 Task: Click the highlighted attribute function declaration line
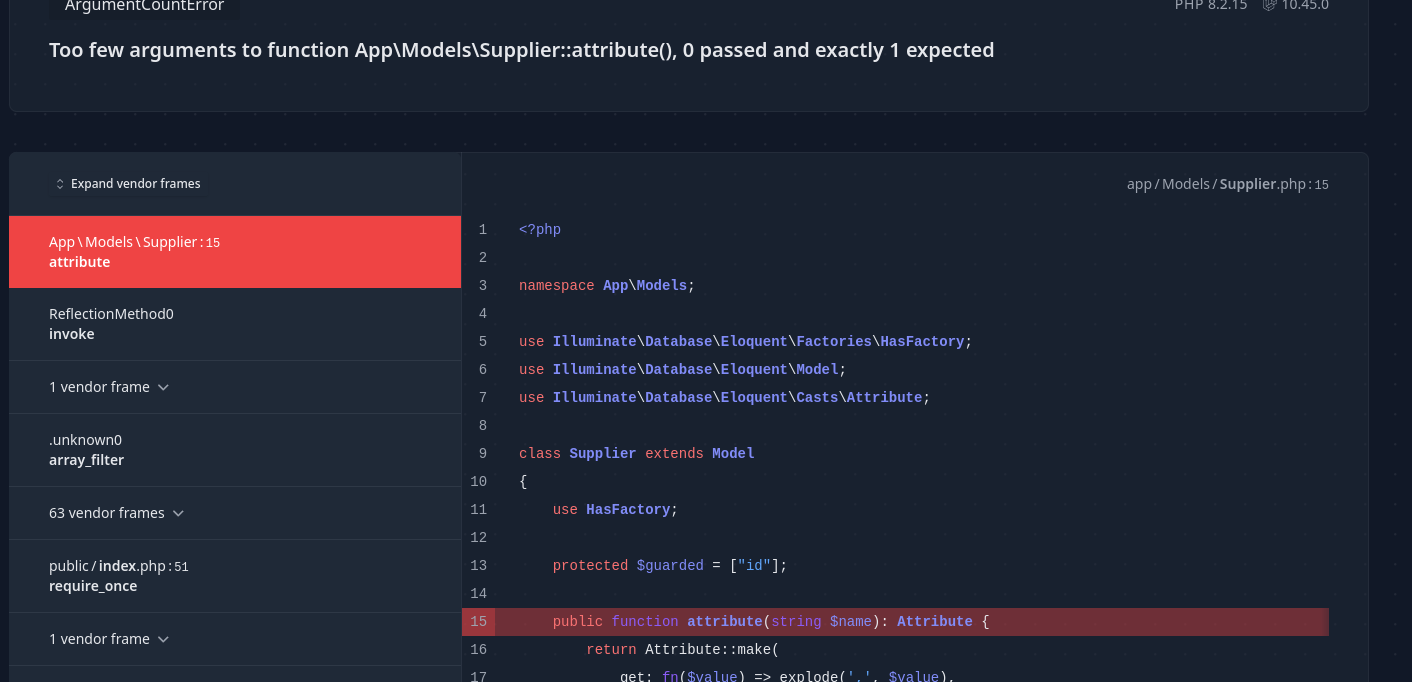(x=770, y=622)
